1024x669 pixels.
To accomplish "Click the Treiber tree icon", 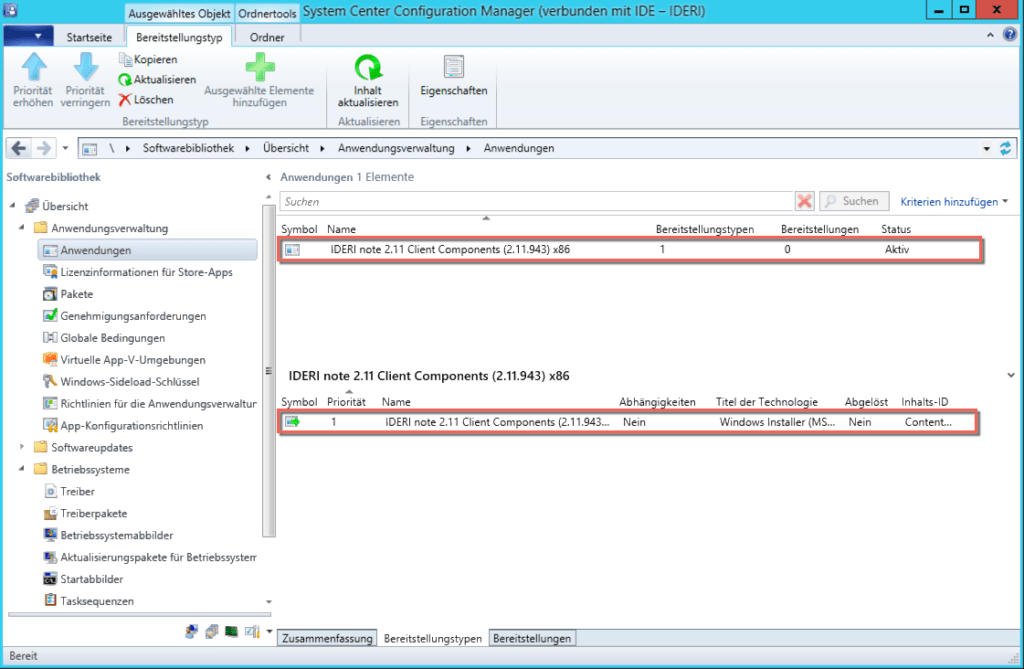I will [x=50, y=491].
